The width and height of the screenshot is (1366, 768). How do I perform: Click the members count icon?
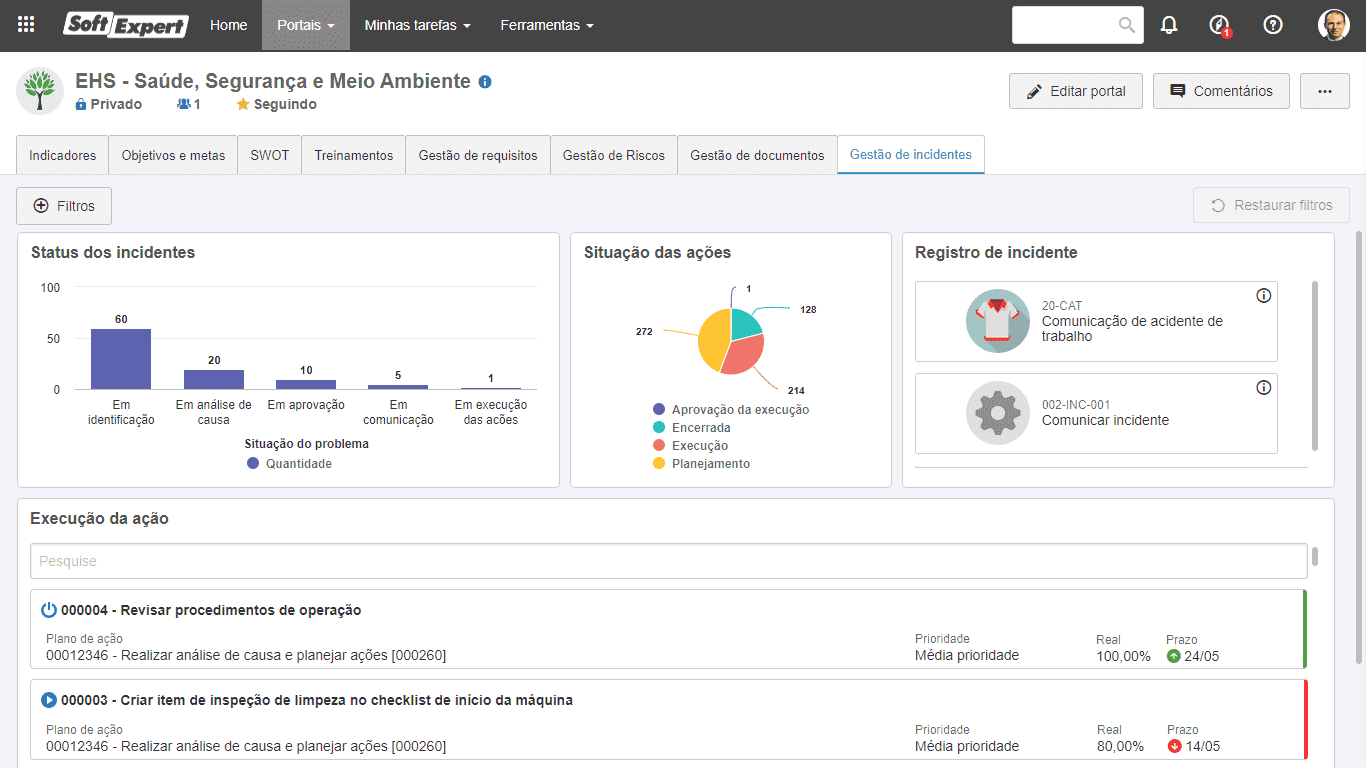pos(183,104)
